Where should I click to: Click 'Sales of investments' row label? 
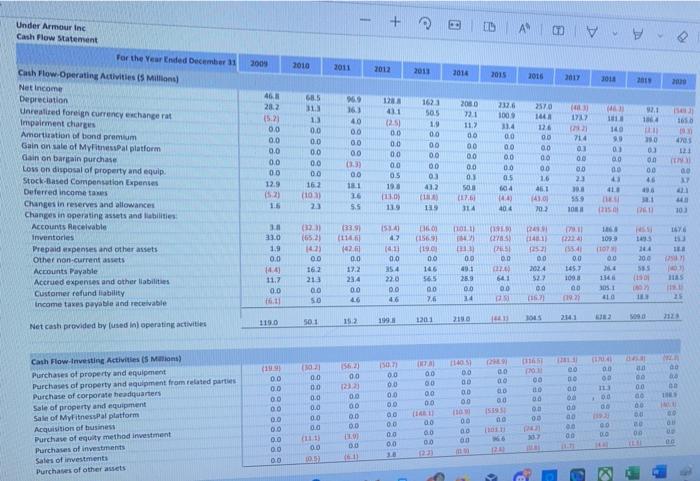click(71, 459)
